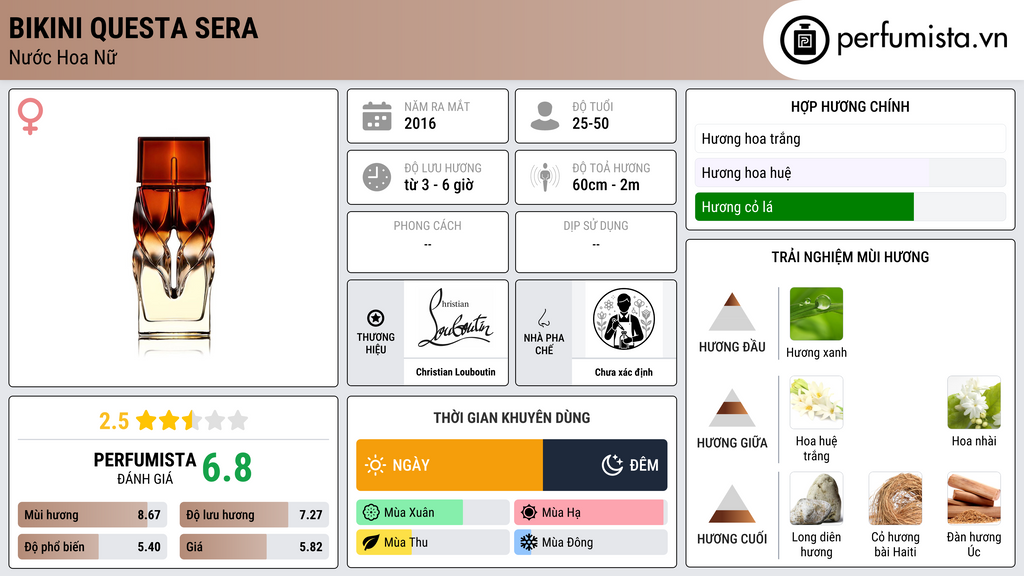This screenshot has height=576, width=1024.
Task: Click the Phong Cách style card
Action: (x=428, y=242)
